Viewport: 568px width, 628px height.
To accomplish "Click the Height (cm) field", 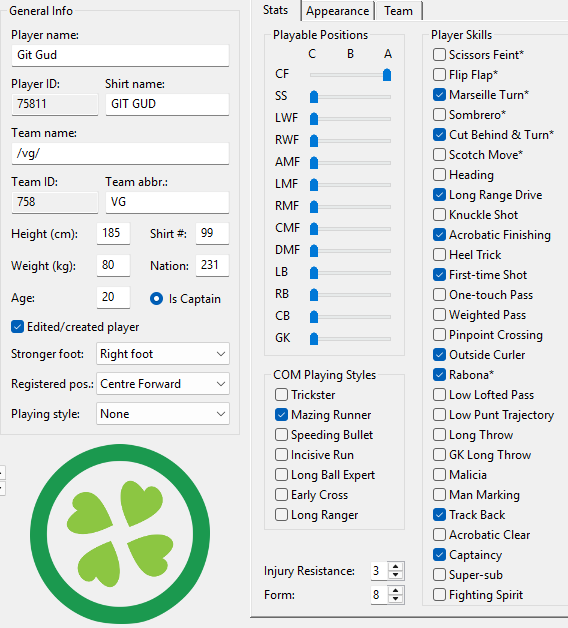I will point(113,233).
